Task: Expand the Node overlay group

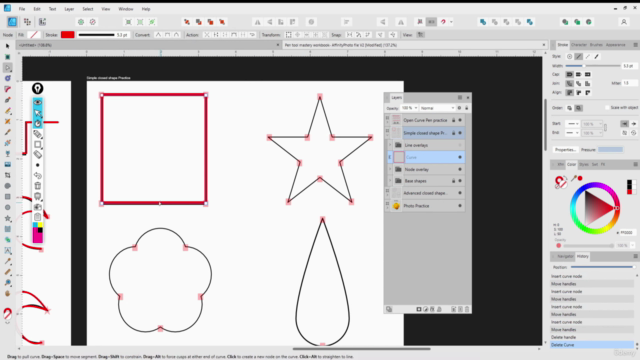Action: 390,169
